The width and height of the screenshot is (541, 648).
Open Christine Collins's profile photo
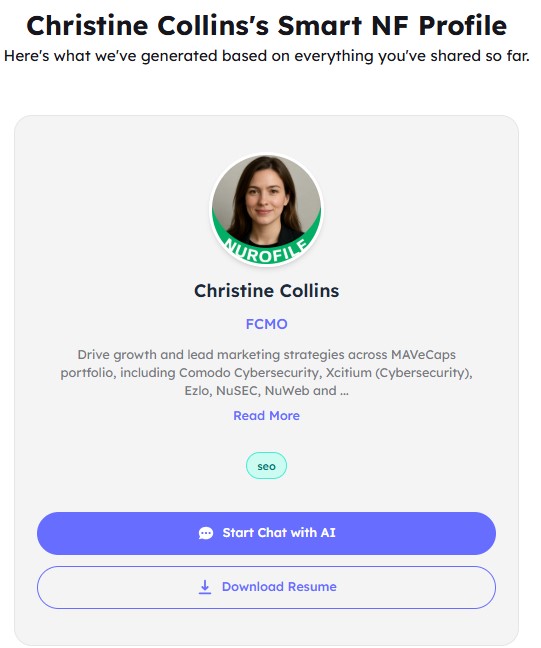267,210
